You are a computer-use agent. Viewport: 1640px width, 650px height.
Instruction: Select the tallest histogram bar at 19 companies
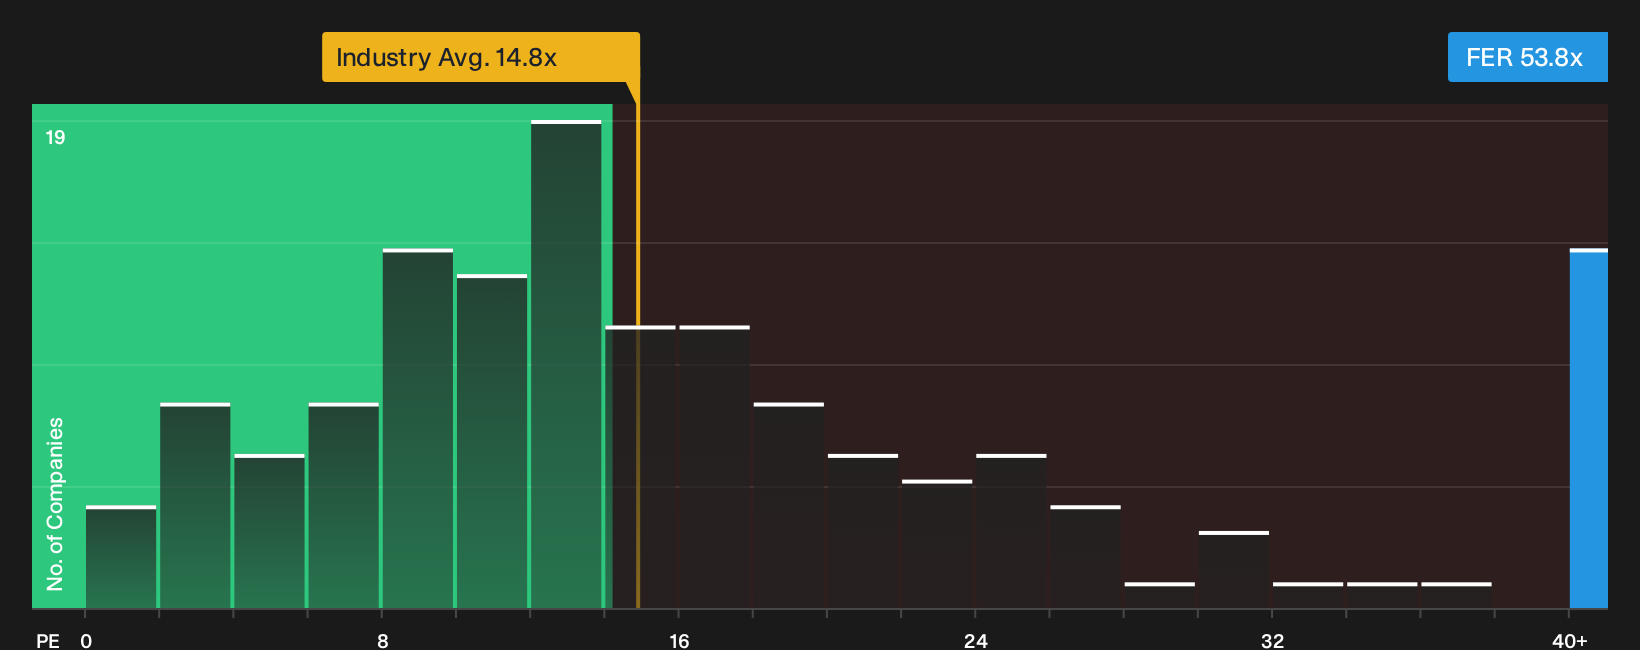[x=566, y=364]
